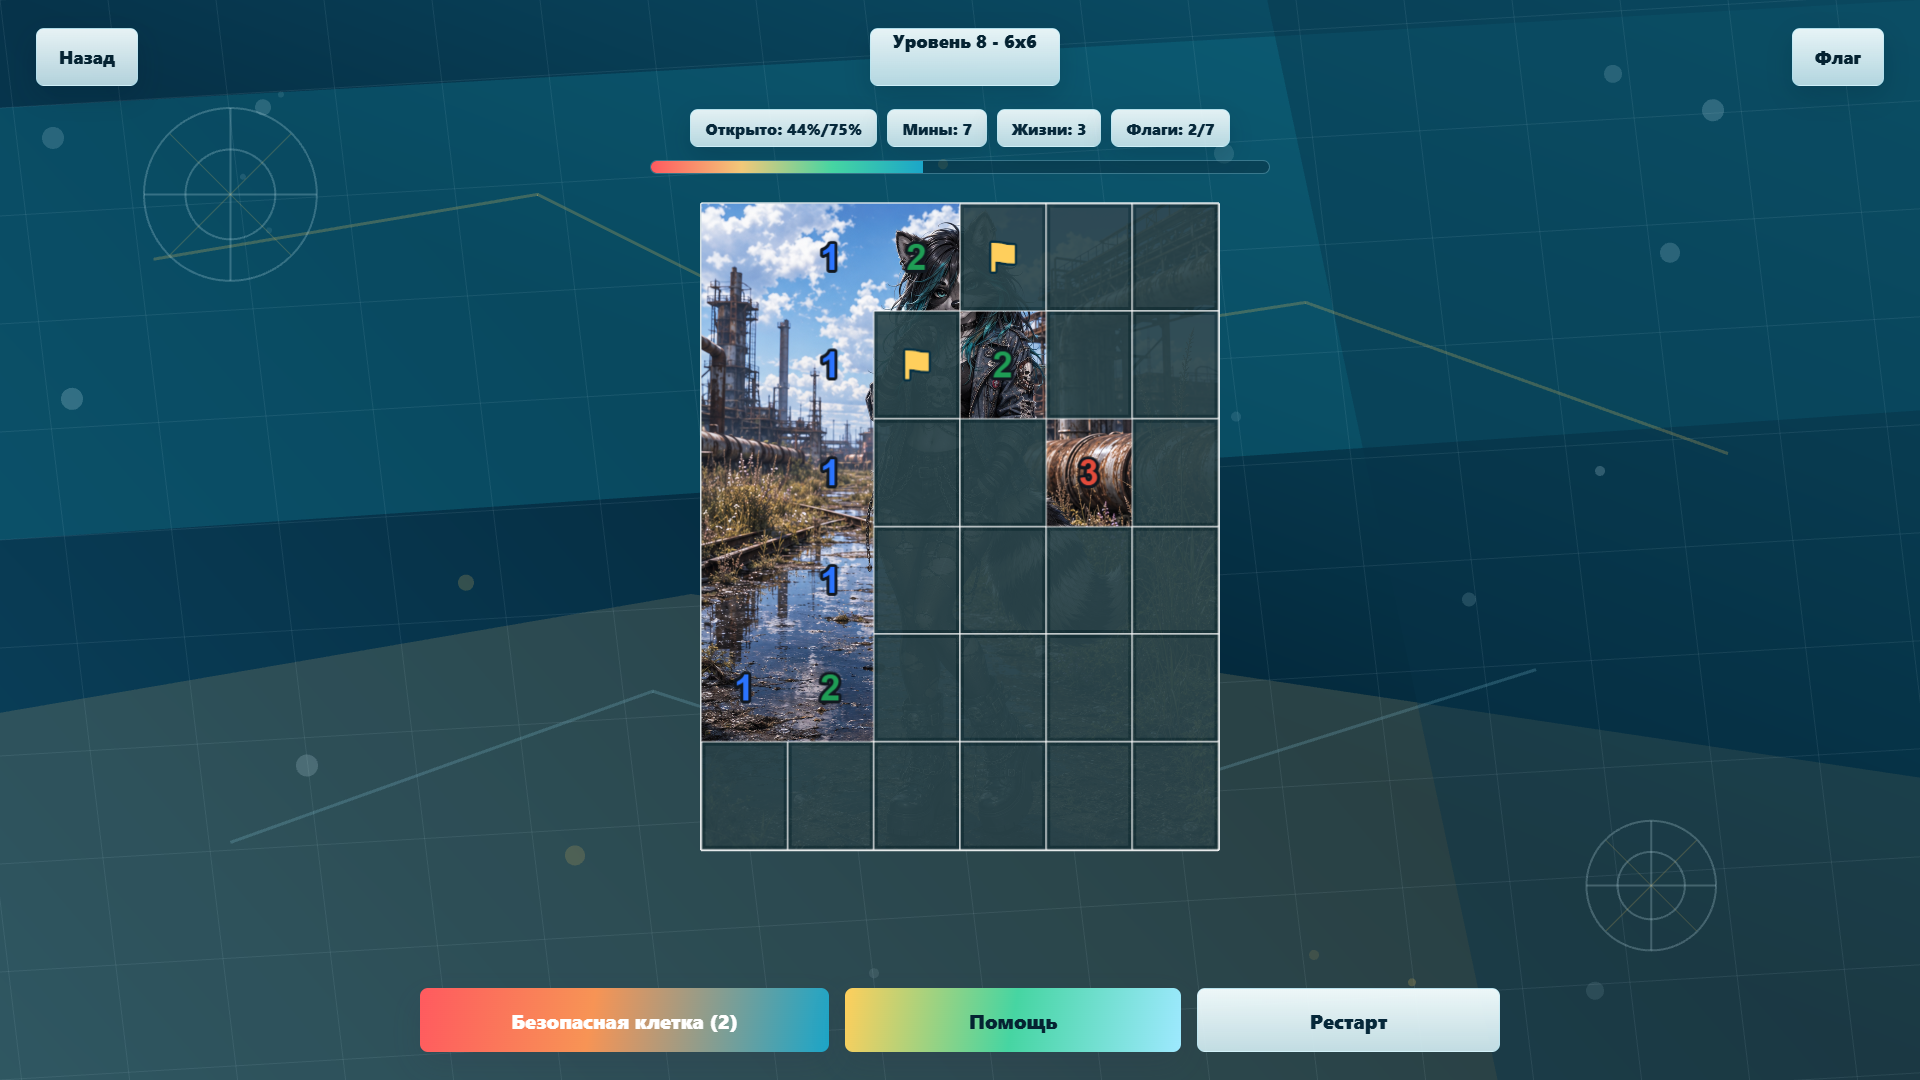Click the Уровень 8 - 6х6 level title
This screenshot has width=1920, height=1080.
(x=964, y=56)
